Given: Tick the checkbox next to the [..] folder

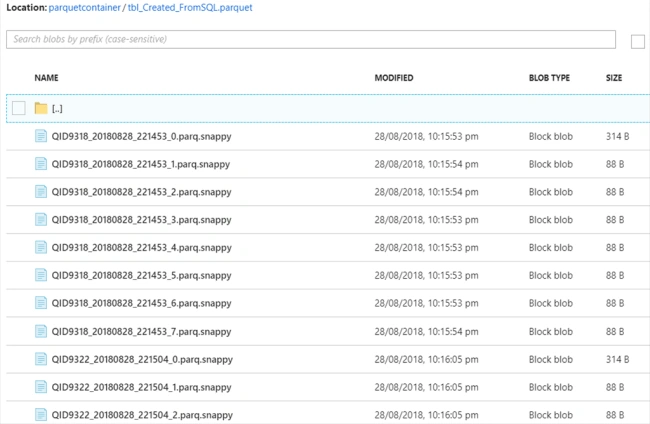Looking at the screenshot, I should pos(19,108).
